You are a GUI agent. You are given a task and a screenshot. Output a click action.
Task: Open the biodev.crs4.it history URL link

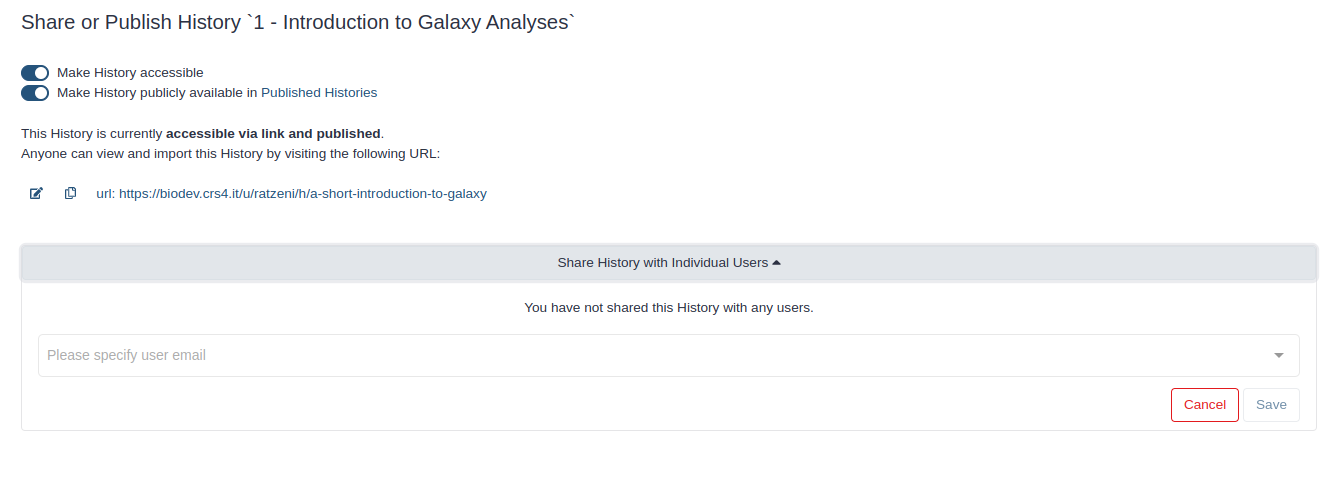pos(302,194)
